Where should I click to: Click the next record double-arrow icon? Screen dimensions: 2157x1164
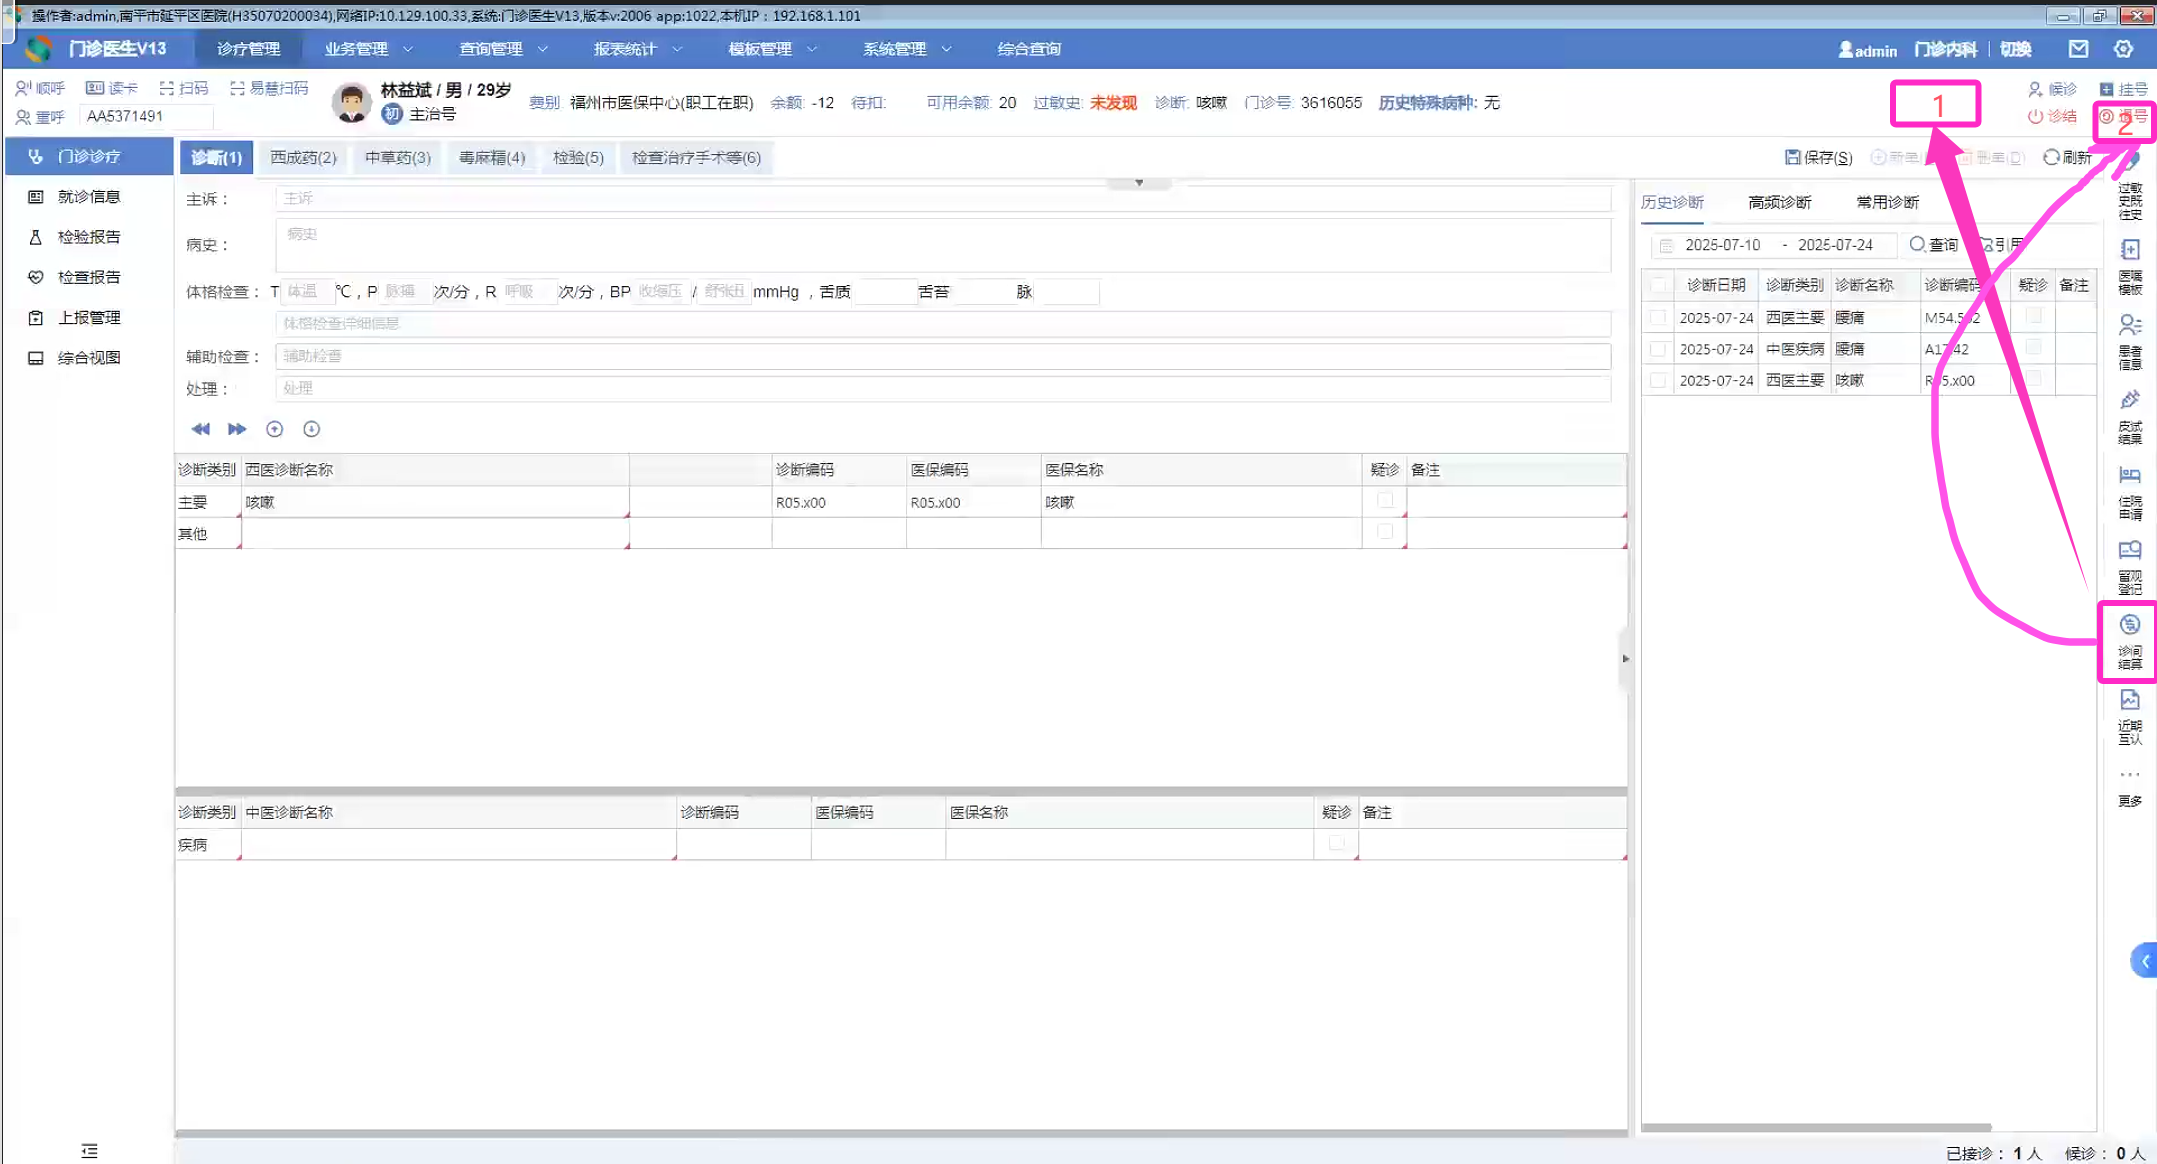pyautogui.click(x=237, y=429)
